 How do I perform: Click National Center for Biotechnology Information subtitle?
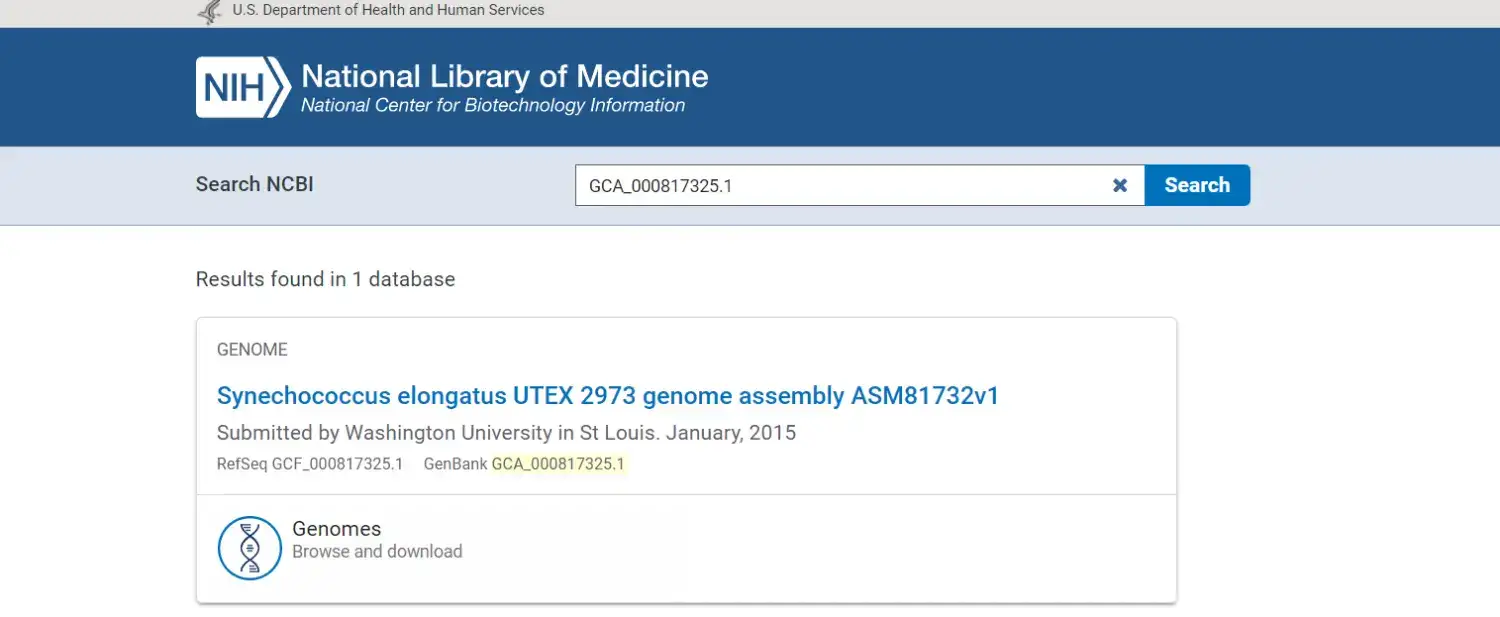493,106
